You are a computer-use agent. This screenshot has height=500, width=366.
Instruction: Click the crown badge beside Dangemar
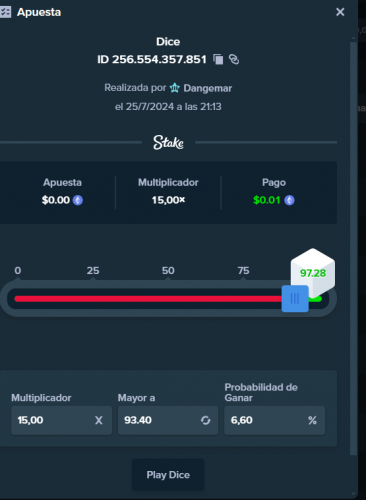point(175,88)
